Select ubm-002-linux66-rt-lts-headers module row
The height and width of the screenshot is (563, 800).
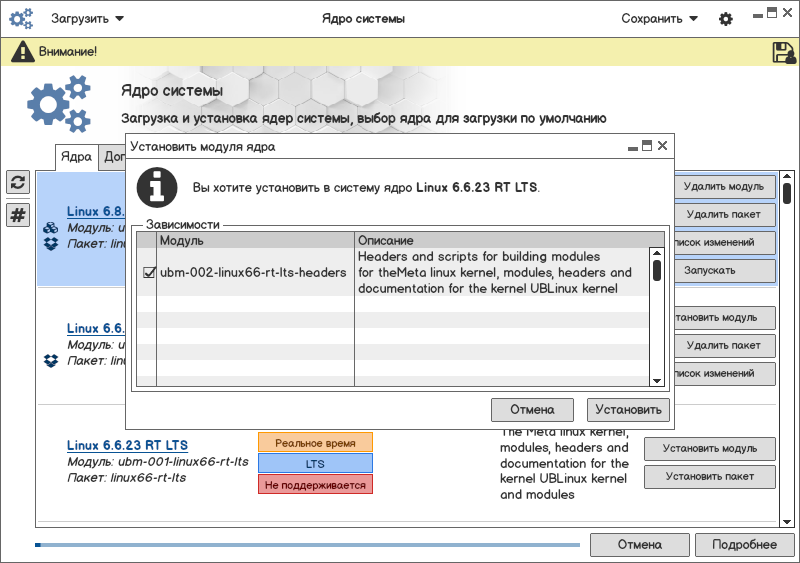392,273
